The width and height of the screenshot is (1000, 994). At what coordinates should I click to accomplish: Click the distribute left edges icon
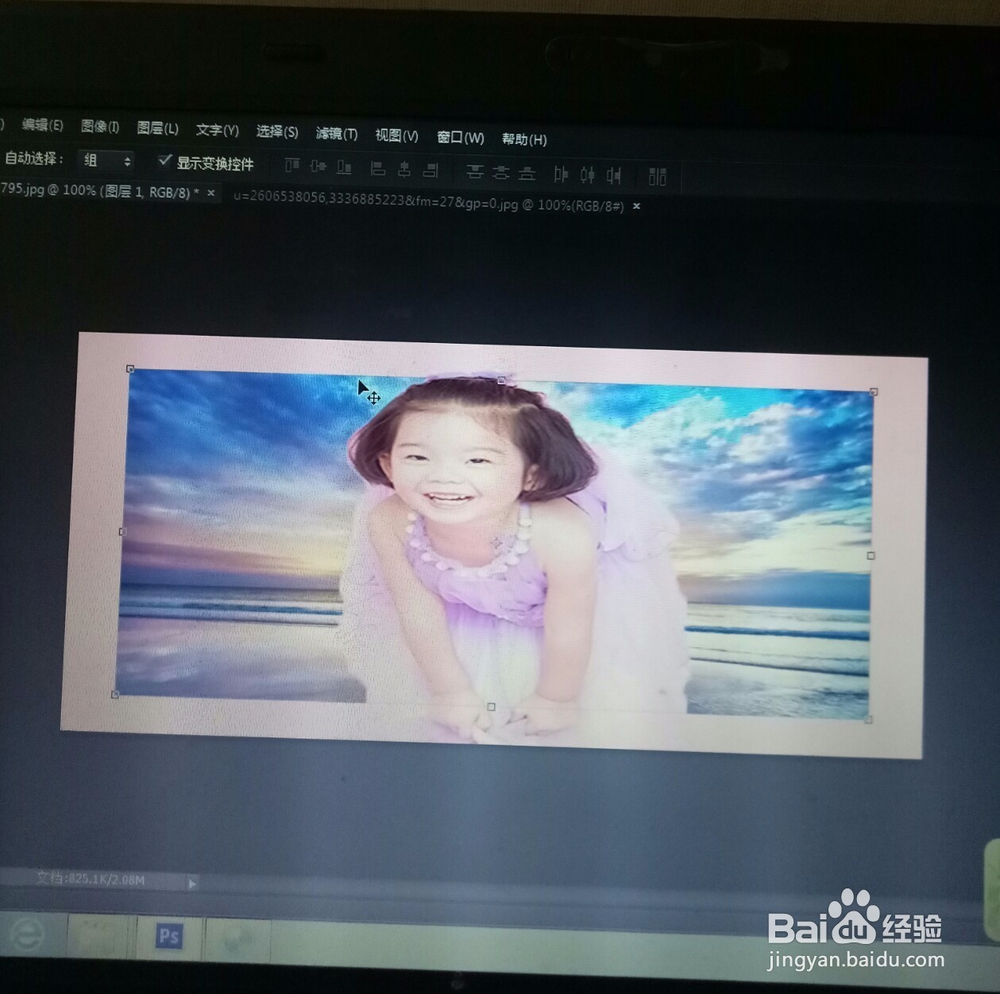coord(560,172)
